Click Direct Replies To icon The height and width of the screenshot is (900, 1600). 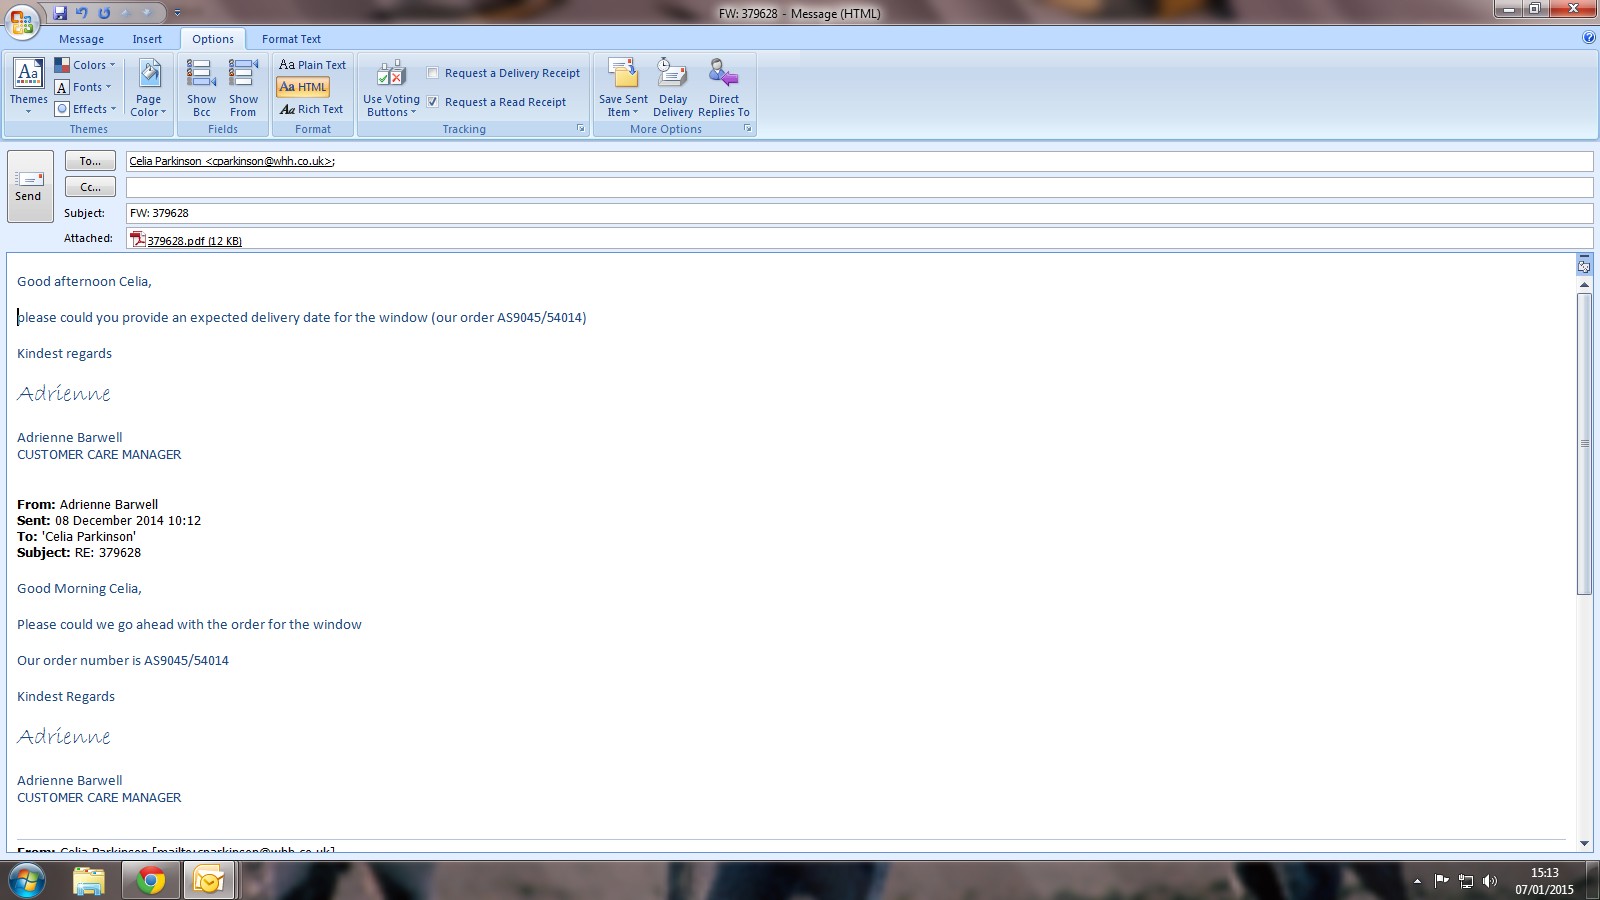point(723,74)
